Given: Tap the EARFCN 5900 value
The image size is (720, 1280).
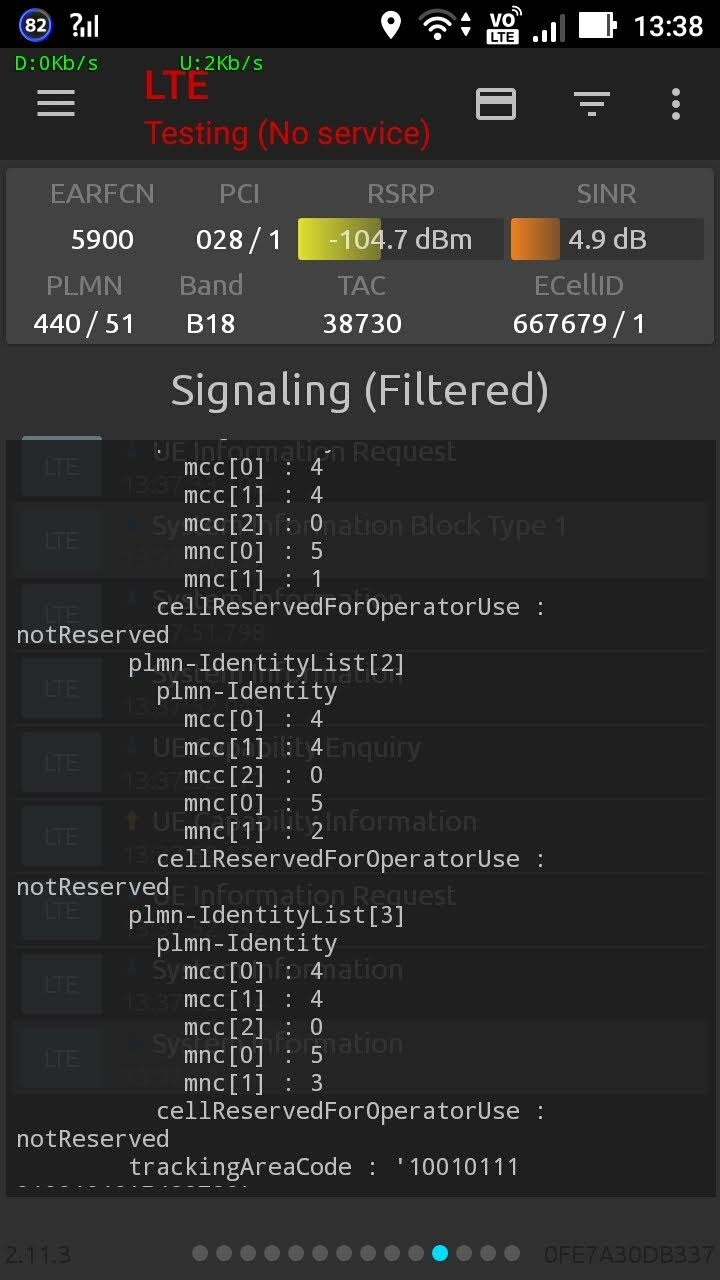Looking at the screenshot, I should [x=102, y=240].
